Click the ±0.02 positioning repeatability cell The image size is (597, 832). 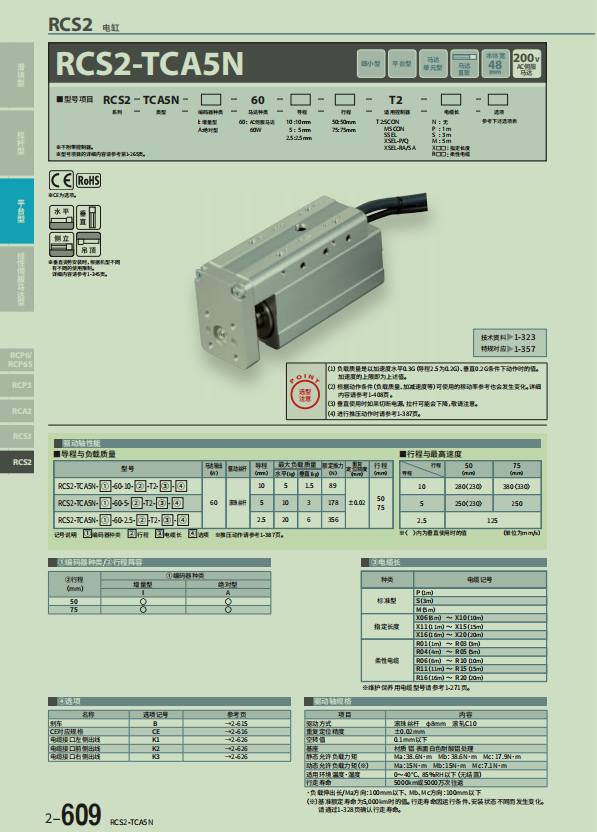pyautogui.click(x=357, y=502)
